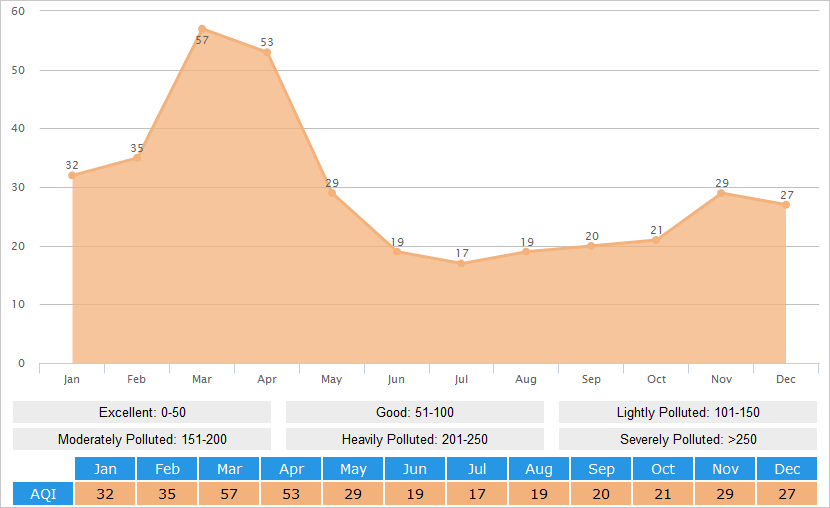830x508 pixels.
Task: Click the 'Oct' table column header
Action: pos(663,469)
